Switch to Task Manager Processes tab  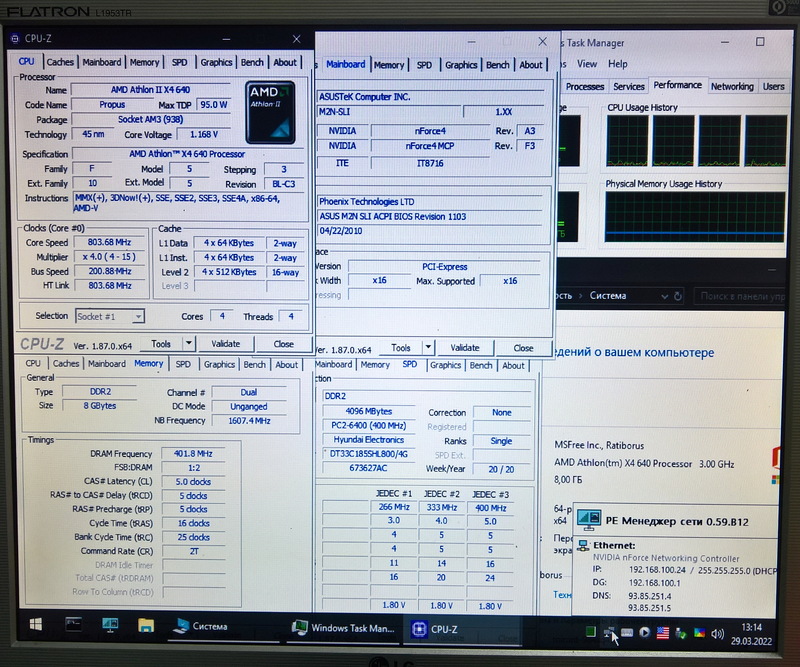point(585,87)
